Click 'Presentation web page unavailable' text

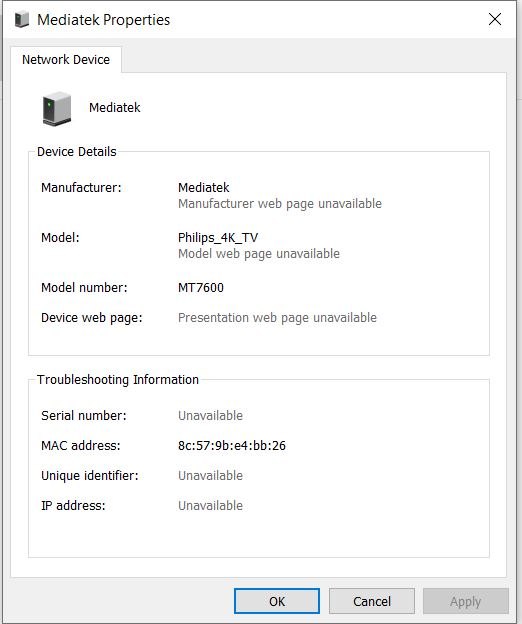(x=277, y=318)
